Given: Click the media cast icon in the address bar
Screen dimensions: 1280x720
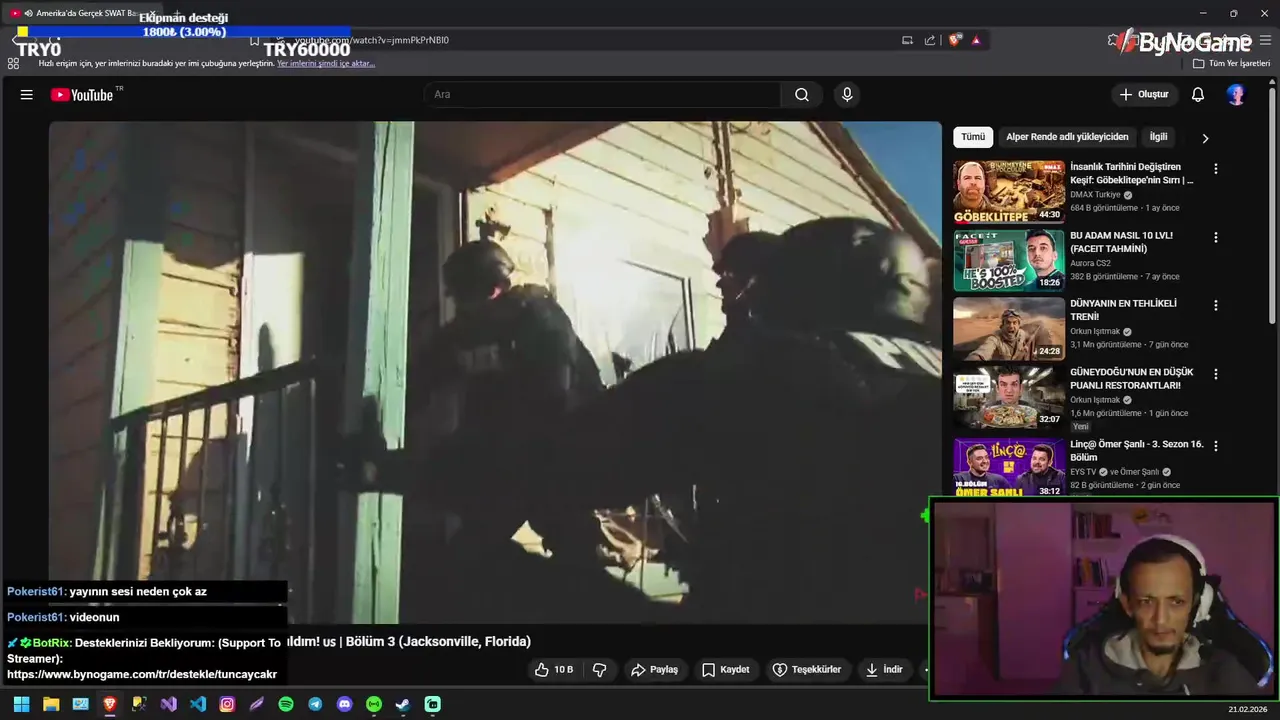Looking at the screenshot, I should 907,40.
